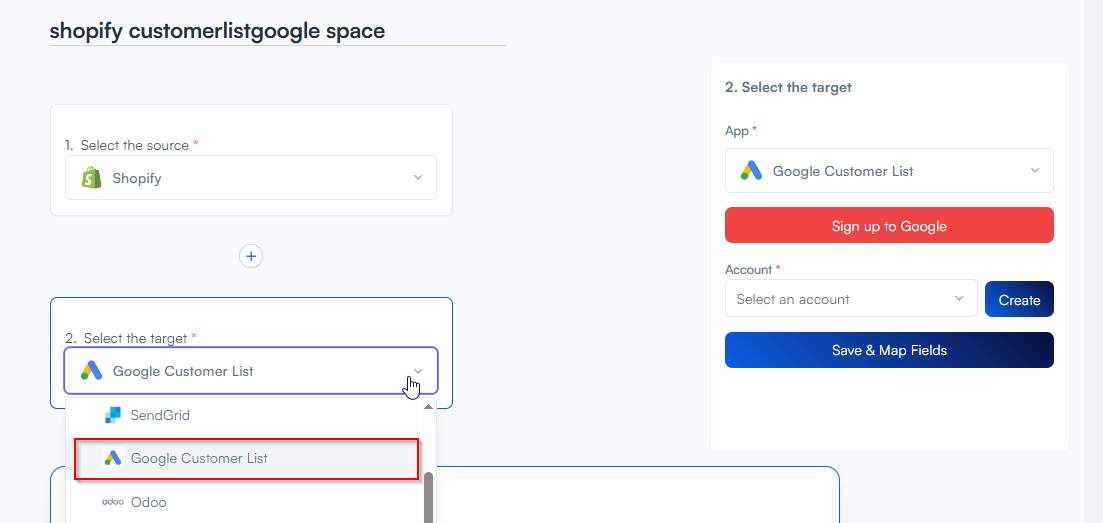
Task: Click the SendGrid logo in the options list
Action: point(113,415)
